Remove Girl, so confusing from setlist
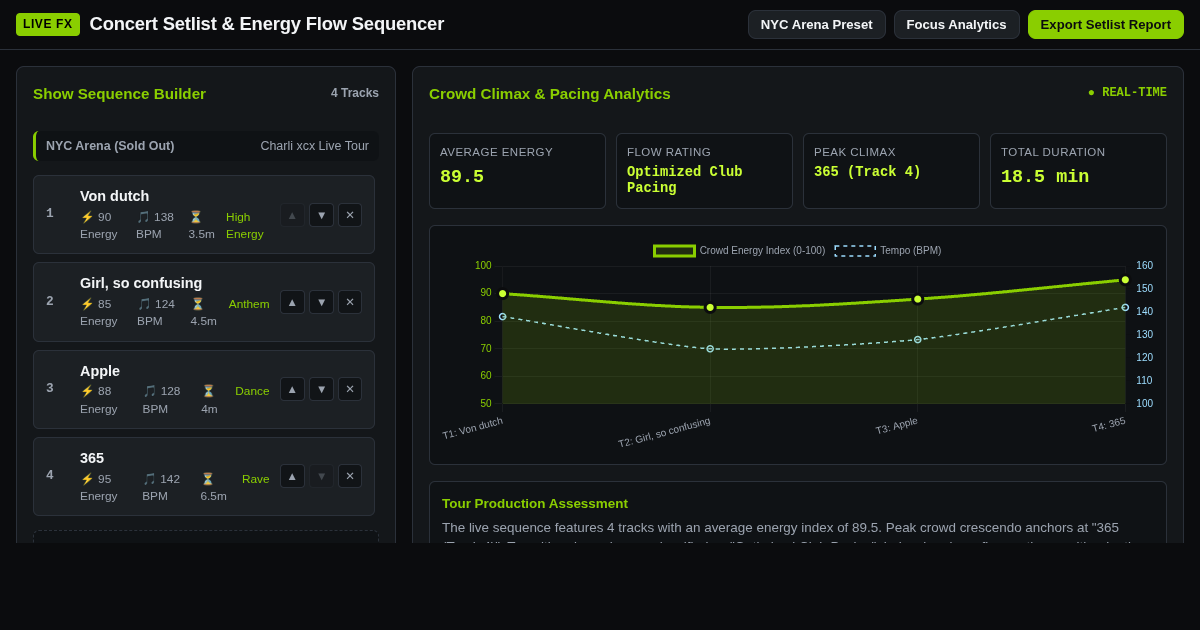Viewport: 1200px width, 630px height. point(350,302)
